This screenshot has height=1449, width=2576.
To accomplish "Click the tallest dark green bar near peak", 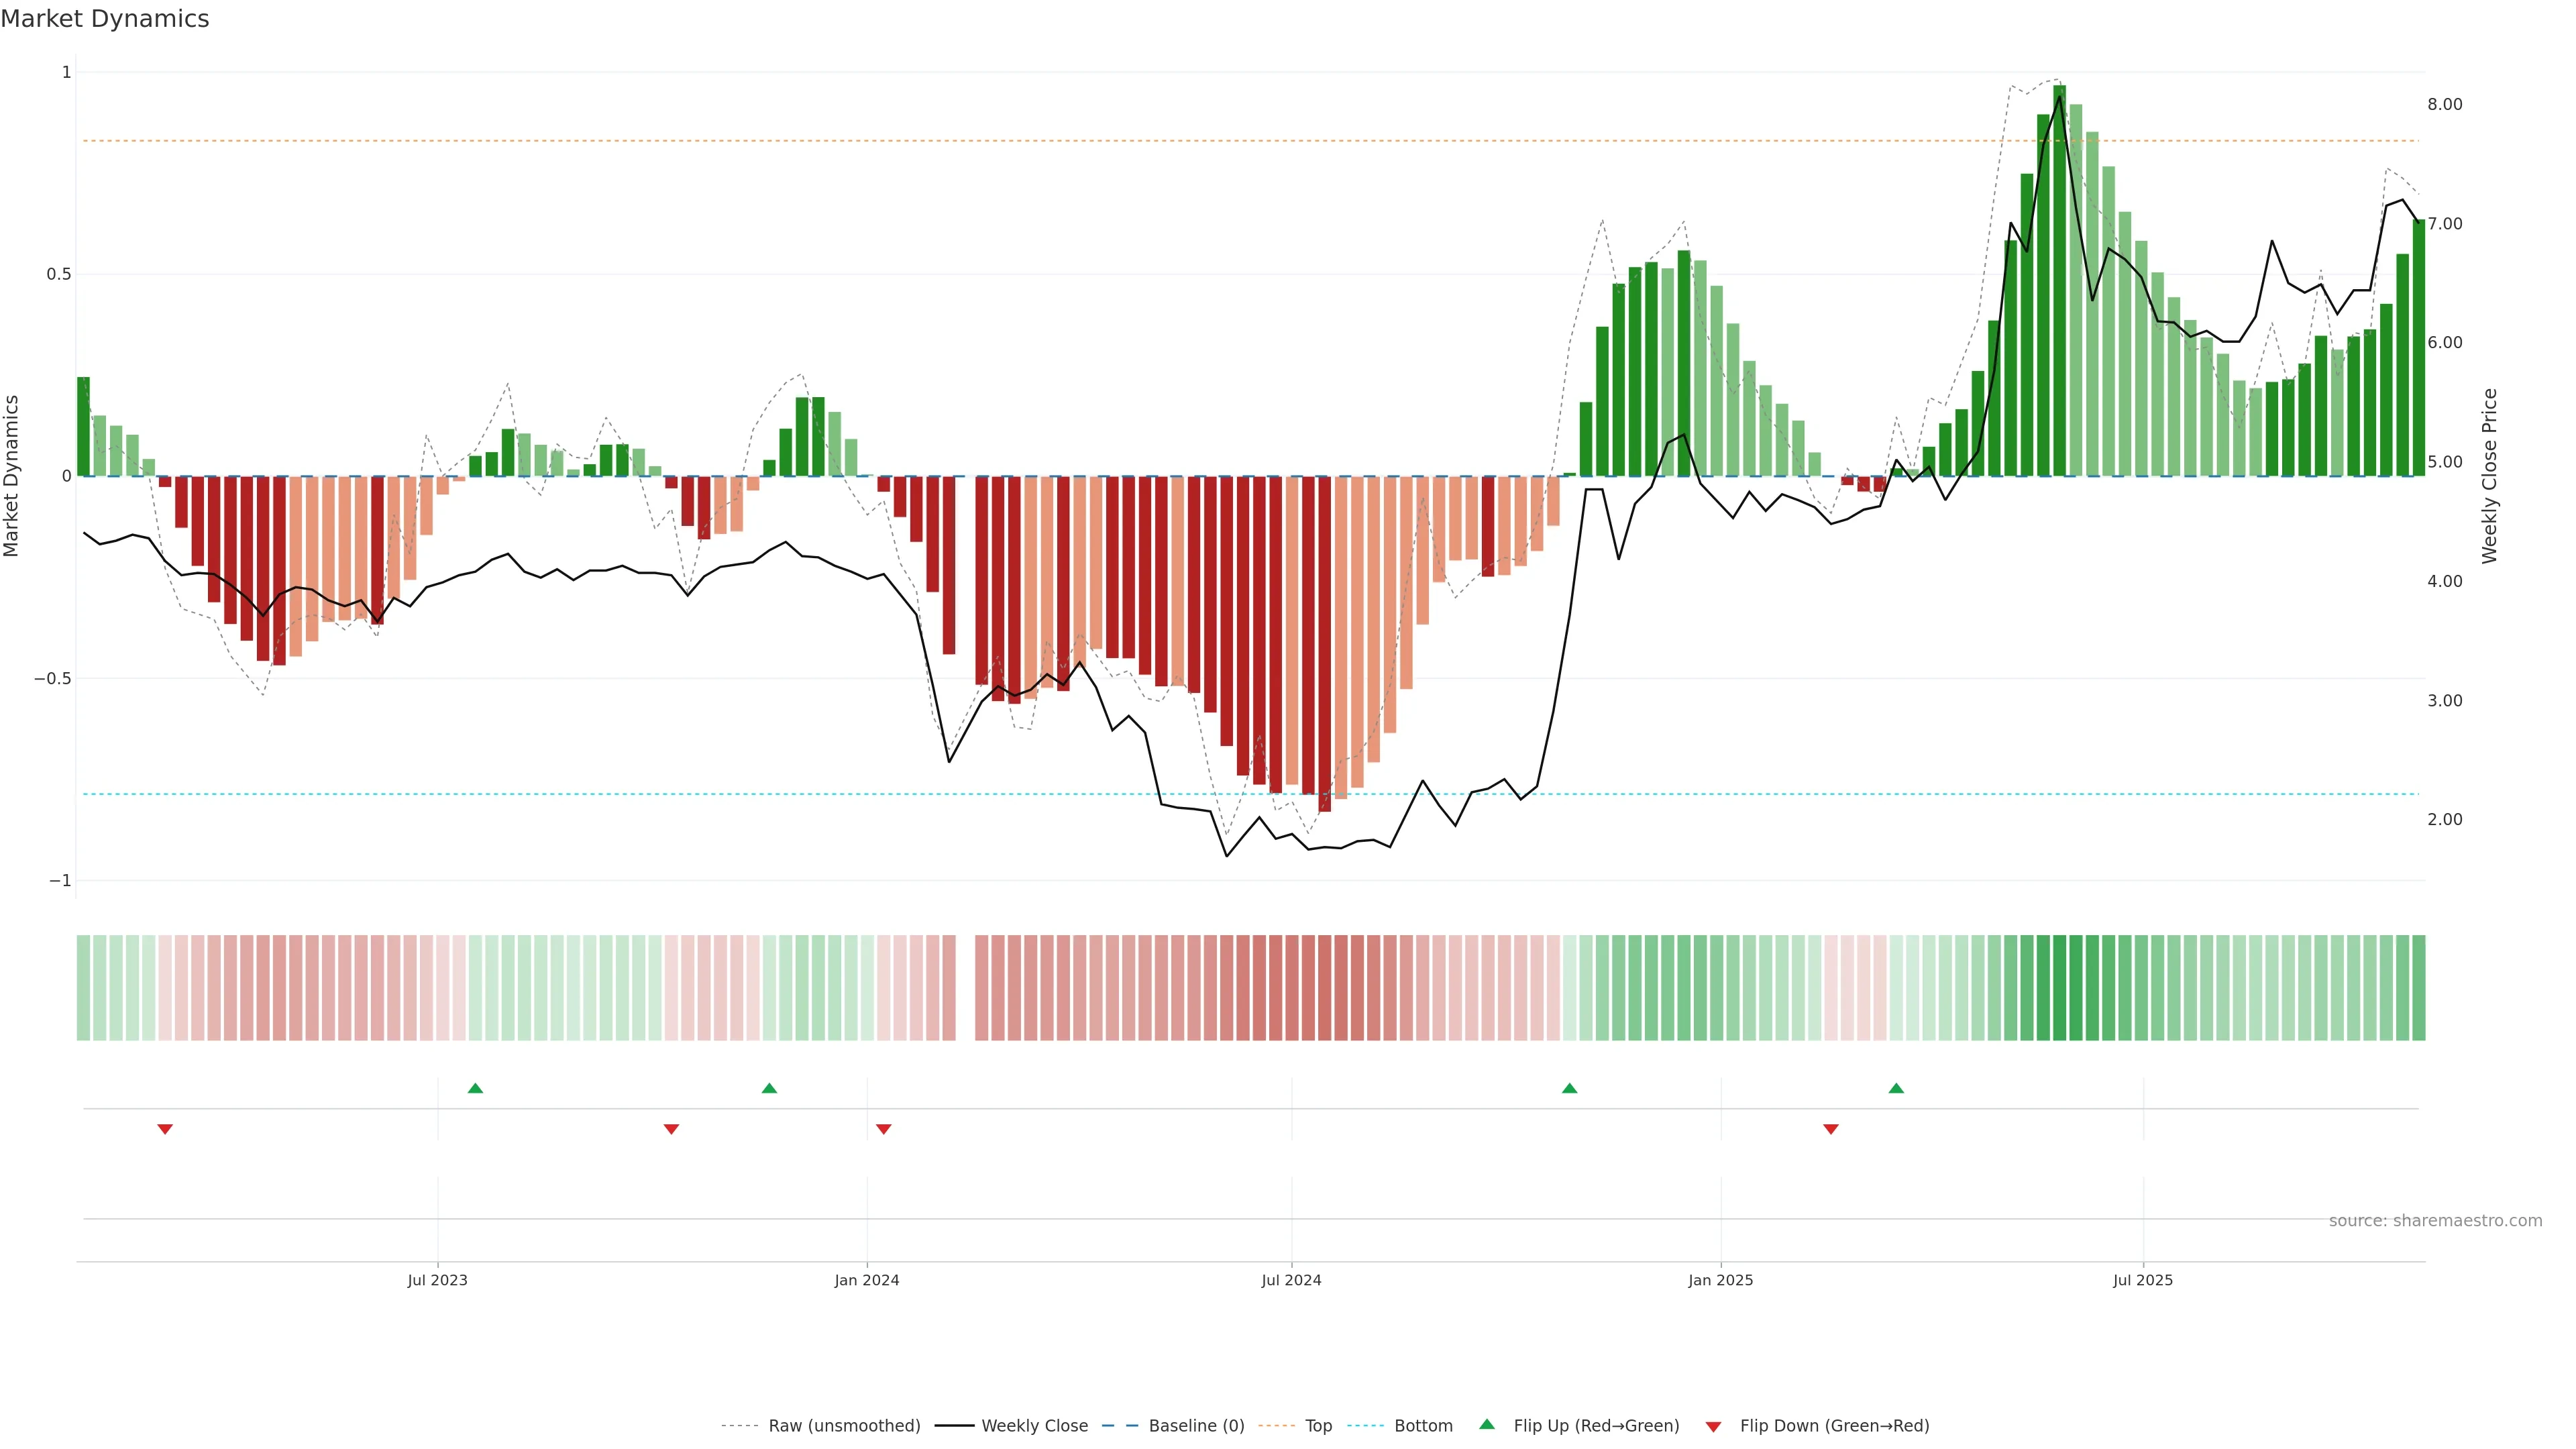I will coord(2059,280).
